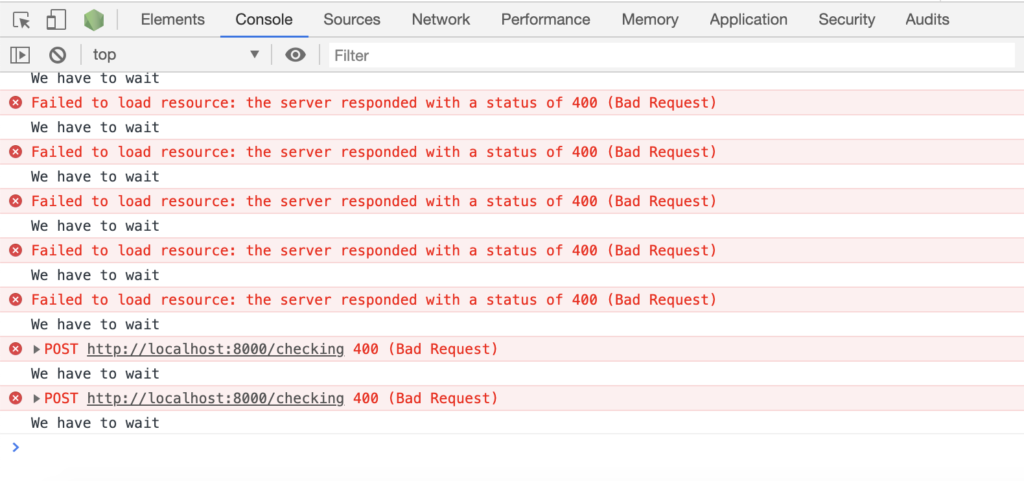The height and width of the screenshot is (481, 1024).
Task: Open the Application tab
Action: tap(748, 20)
